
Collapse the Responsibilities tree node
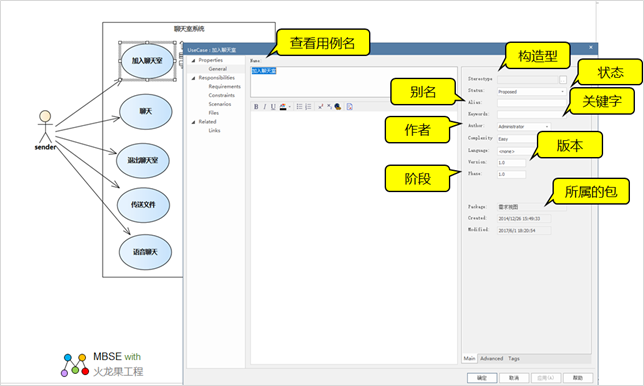pos(193,78)
